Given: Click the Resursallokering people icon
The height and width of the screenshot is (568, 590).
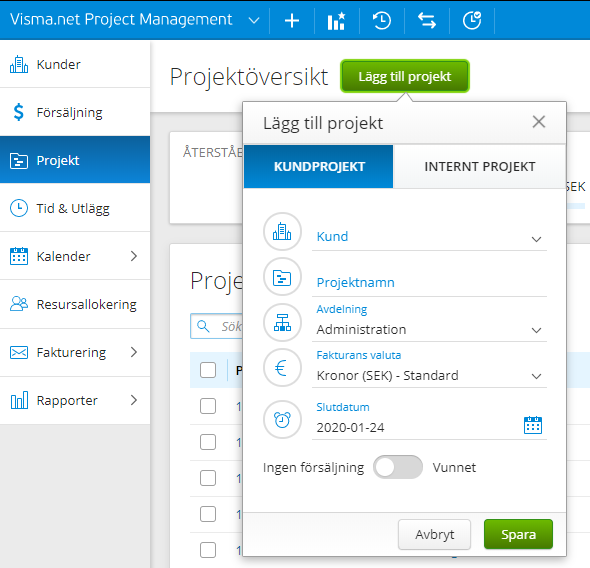Looking at the screenshot, I should [19, 304].
